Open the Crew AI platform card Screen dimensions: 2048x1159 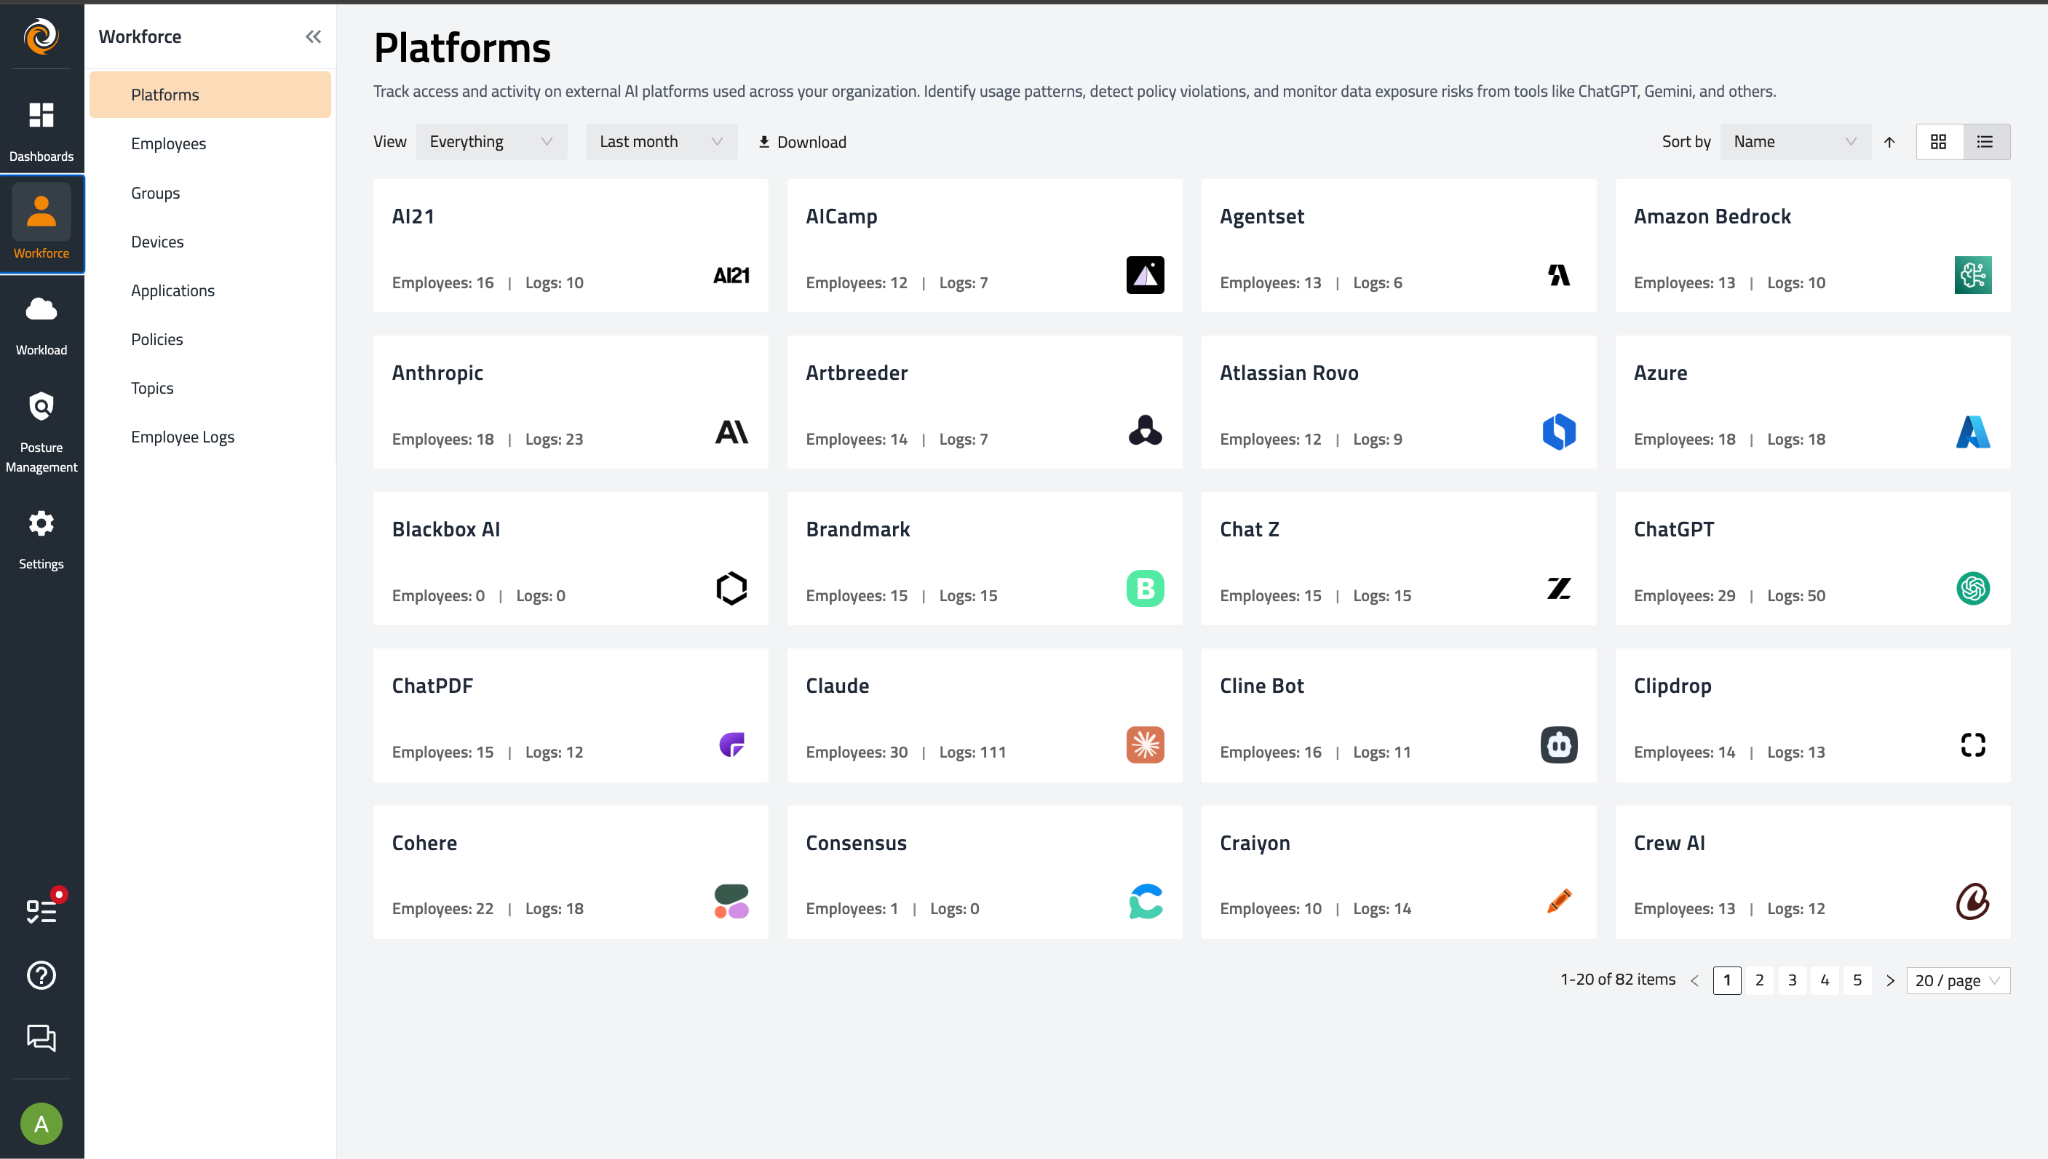(1813, 872)
